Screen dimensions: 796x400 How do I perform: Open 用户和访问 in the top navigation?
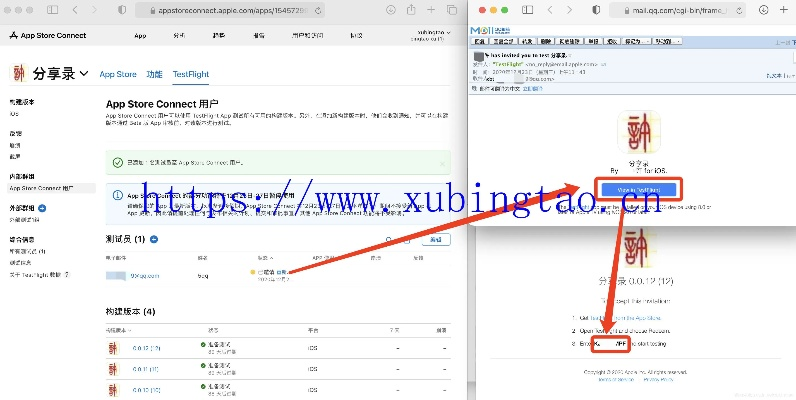point(308,36)
